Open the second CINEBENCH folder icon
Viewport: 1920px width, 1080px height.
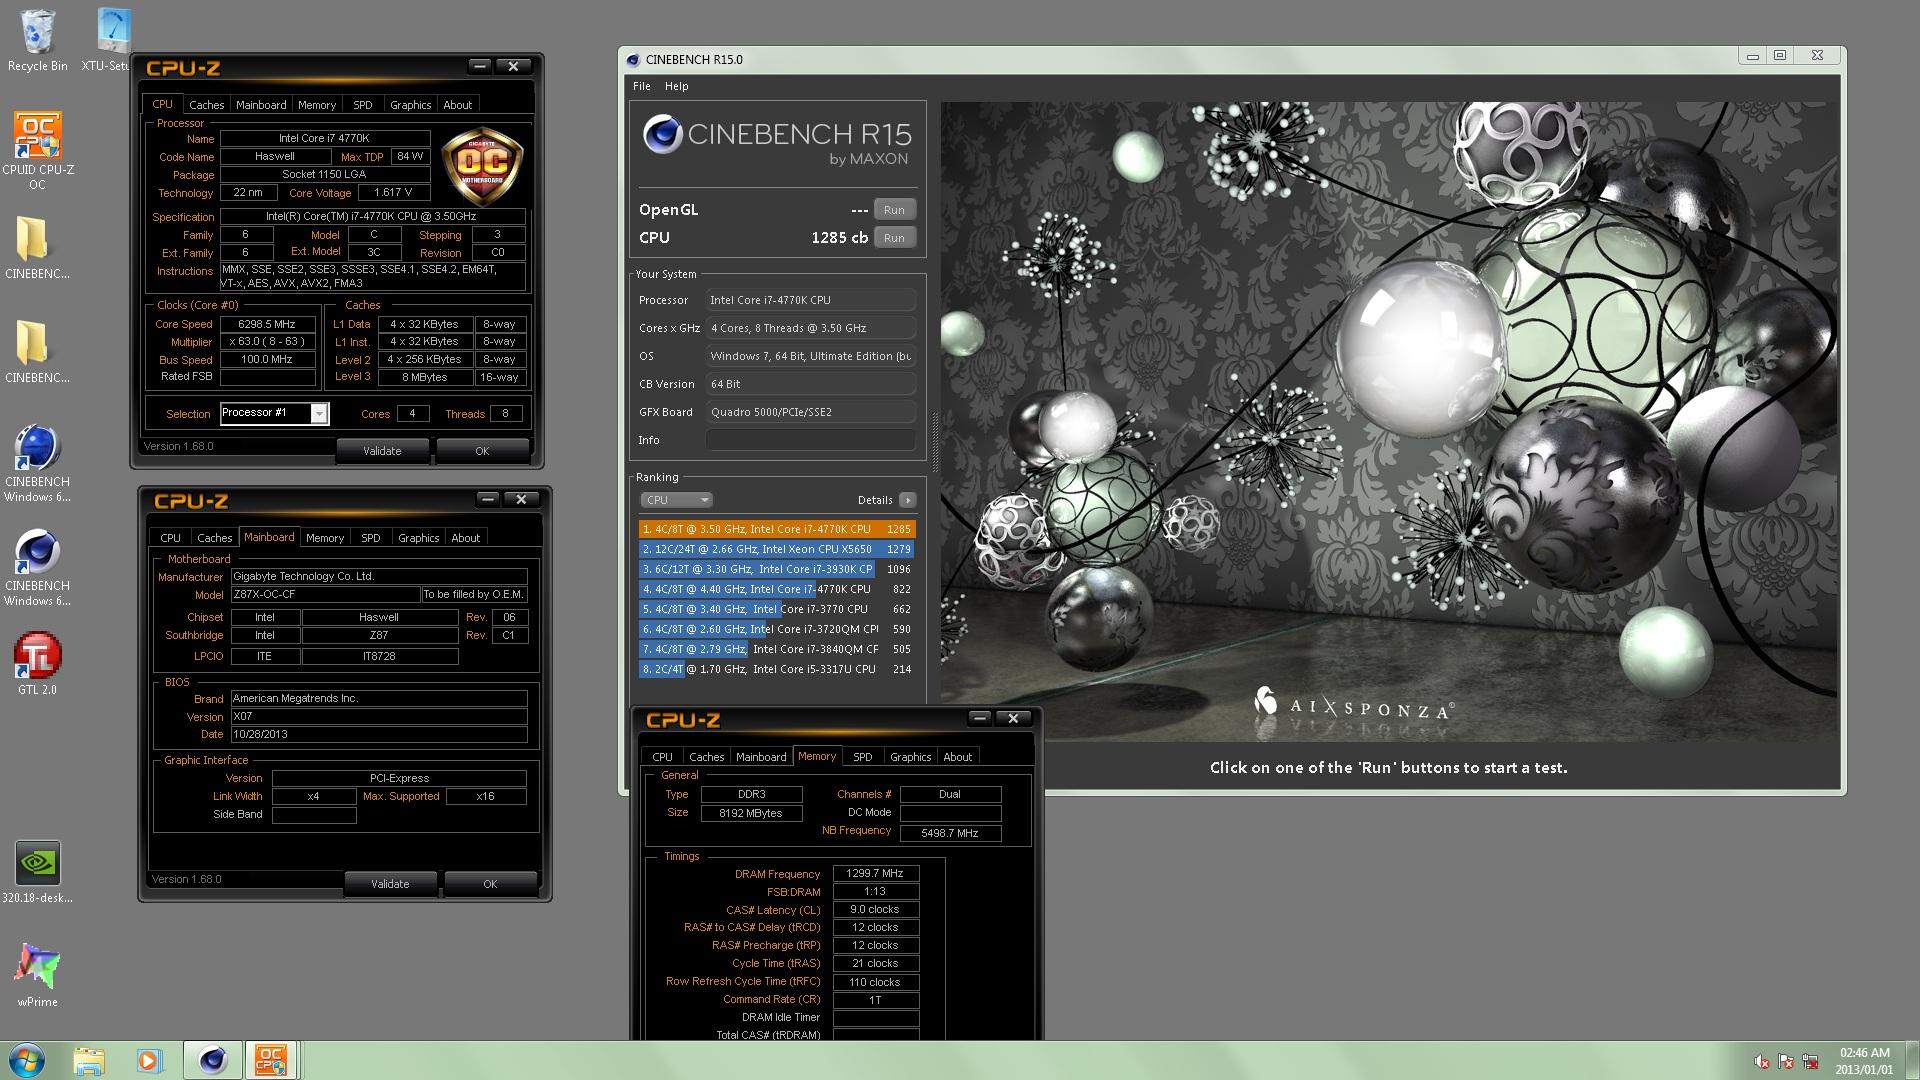tap(37, 352)
